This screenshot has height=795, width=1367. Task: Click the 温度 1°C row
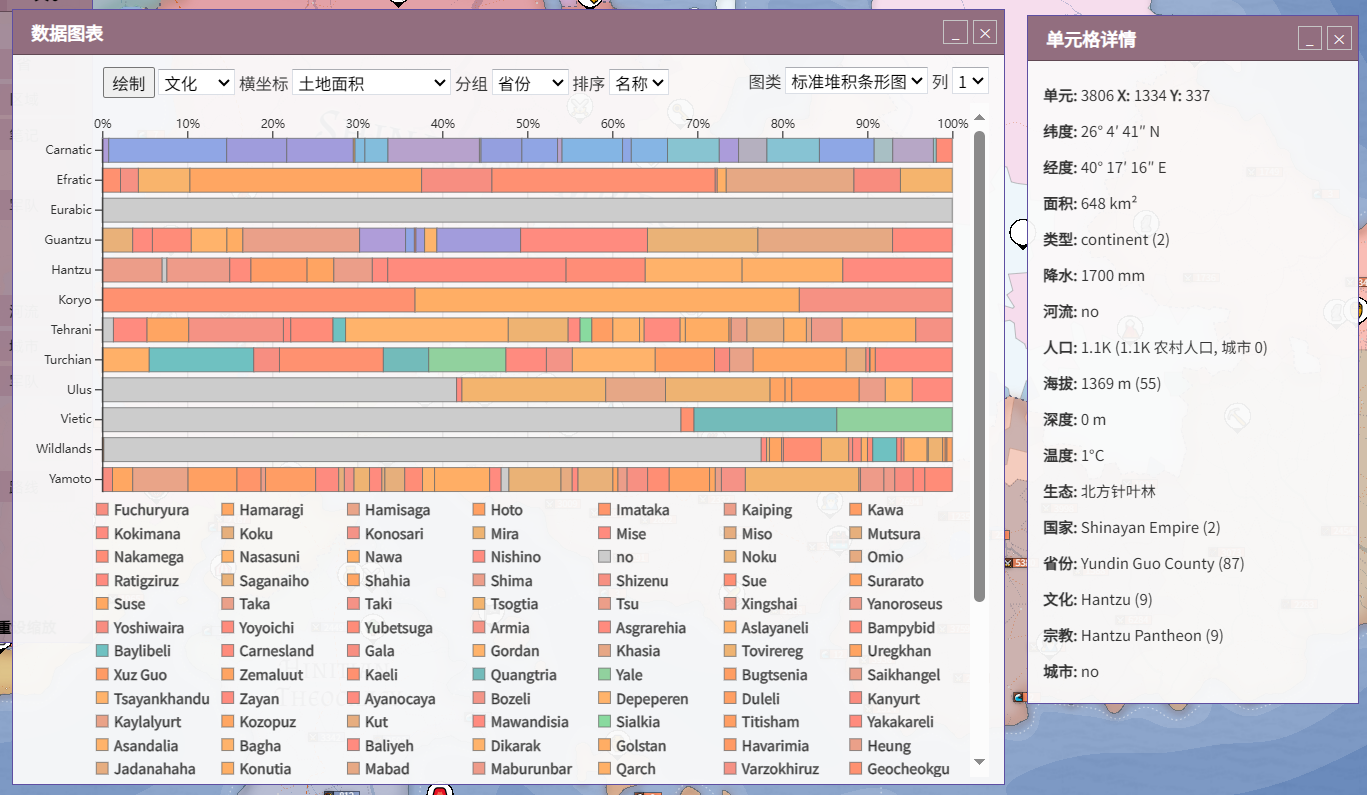[x=1074, y=456]
